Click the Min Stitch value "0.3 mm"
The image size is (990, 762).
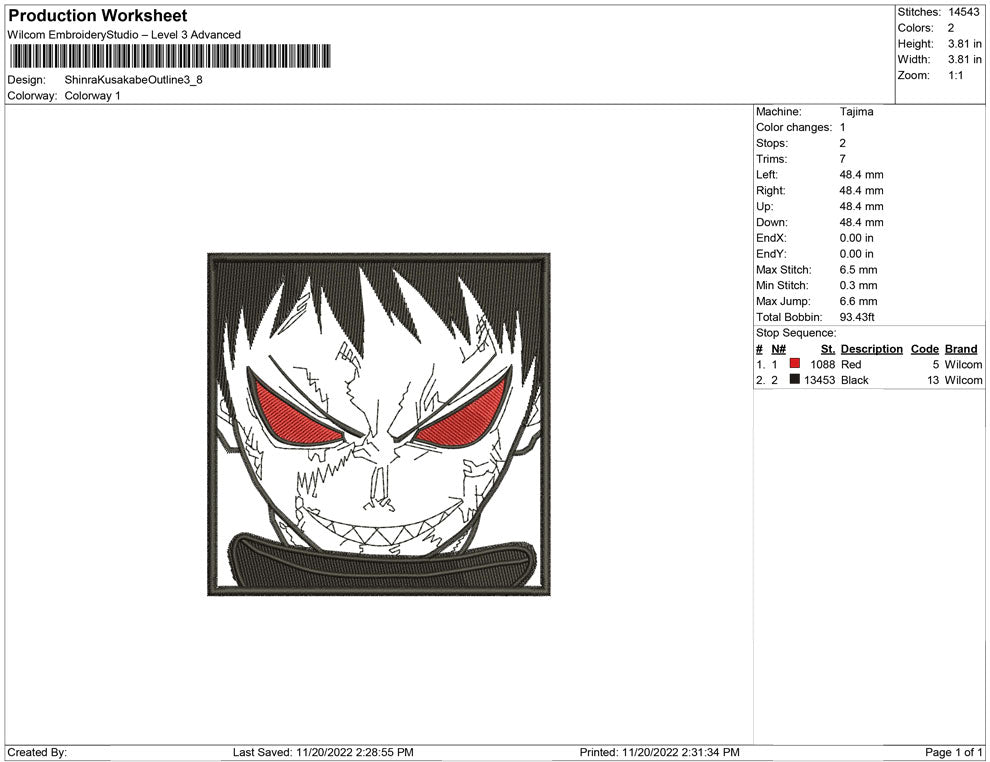(x=858, y=285)
